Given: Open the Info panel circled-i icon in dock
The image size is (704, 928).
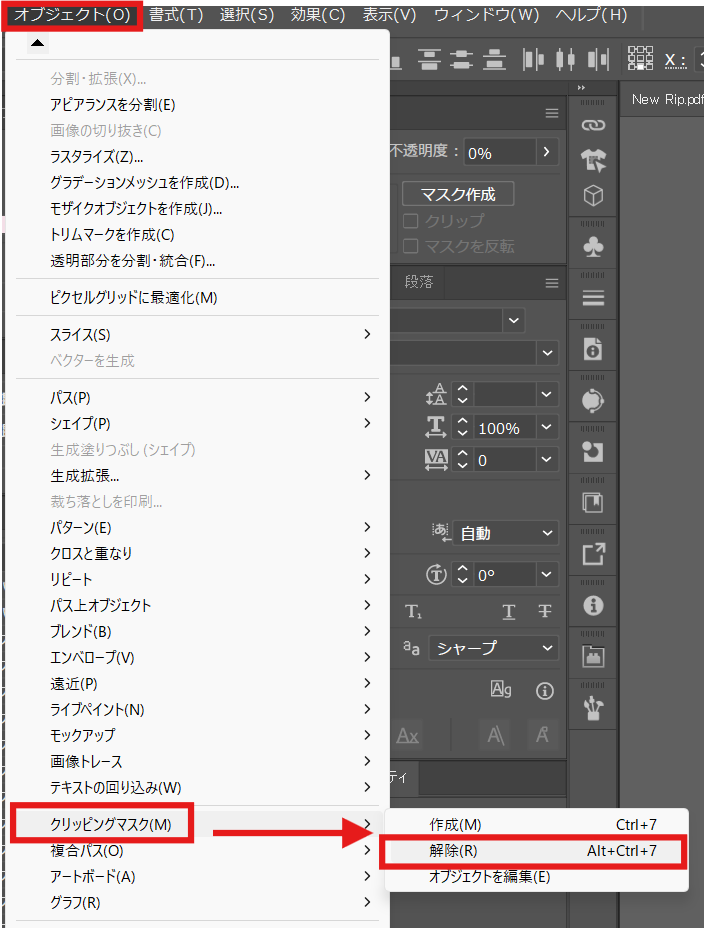Looking at the screenshot, I should click(594, 604).
